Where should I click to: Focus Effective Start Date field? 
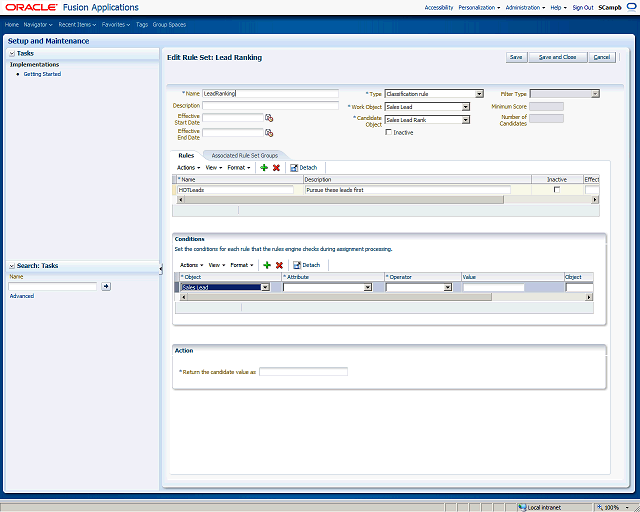pyautogui.click(x=233, y=118)
